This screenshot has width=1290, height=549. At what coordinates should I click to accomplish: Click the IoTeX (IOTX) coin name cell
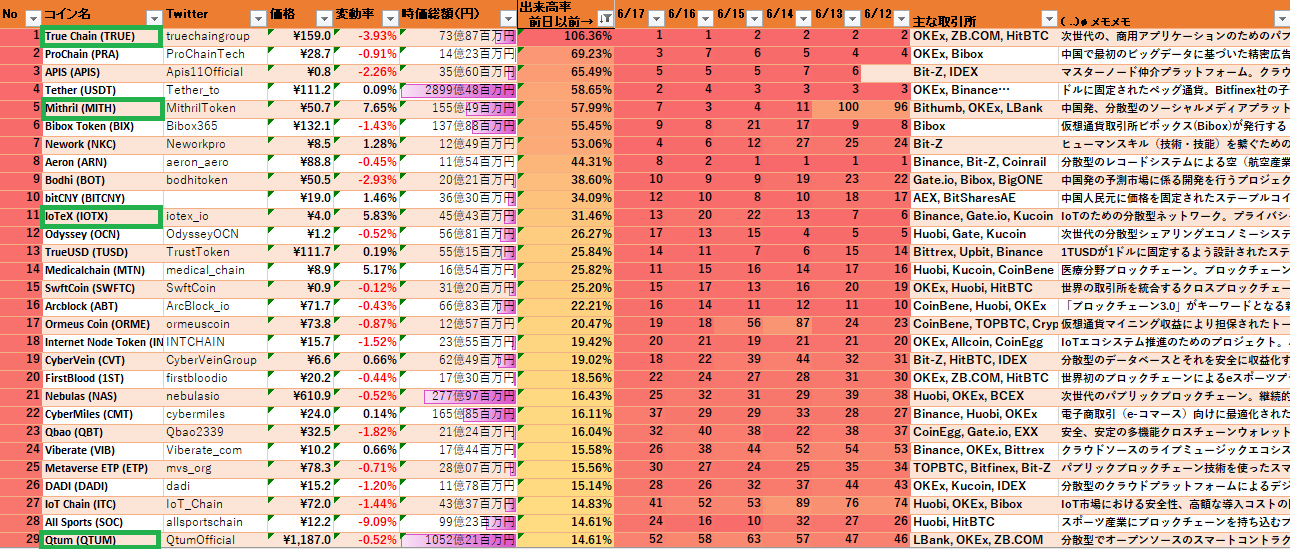(x=101, y=216)
